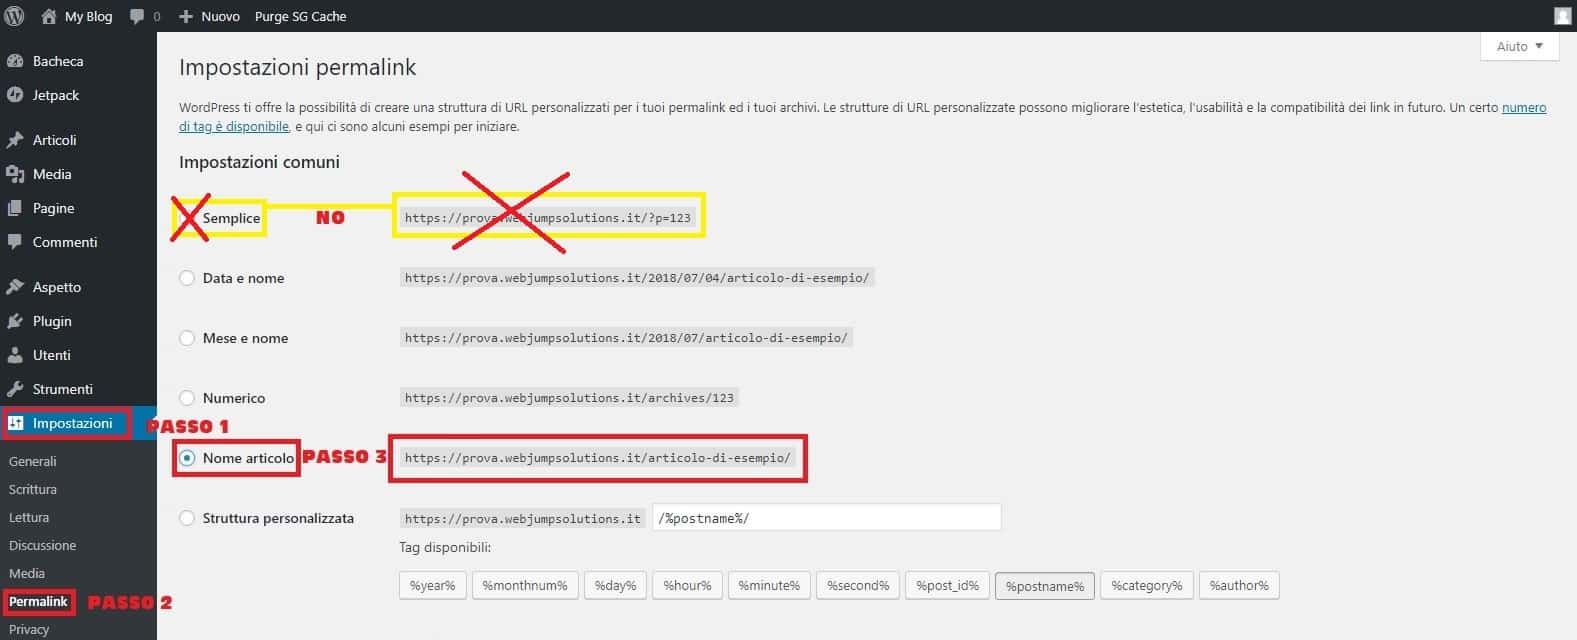Open the Media settings submenu item
Image resolution: width=1577 pixels, height=640 pixels.
coord(27,573)
